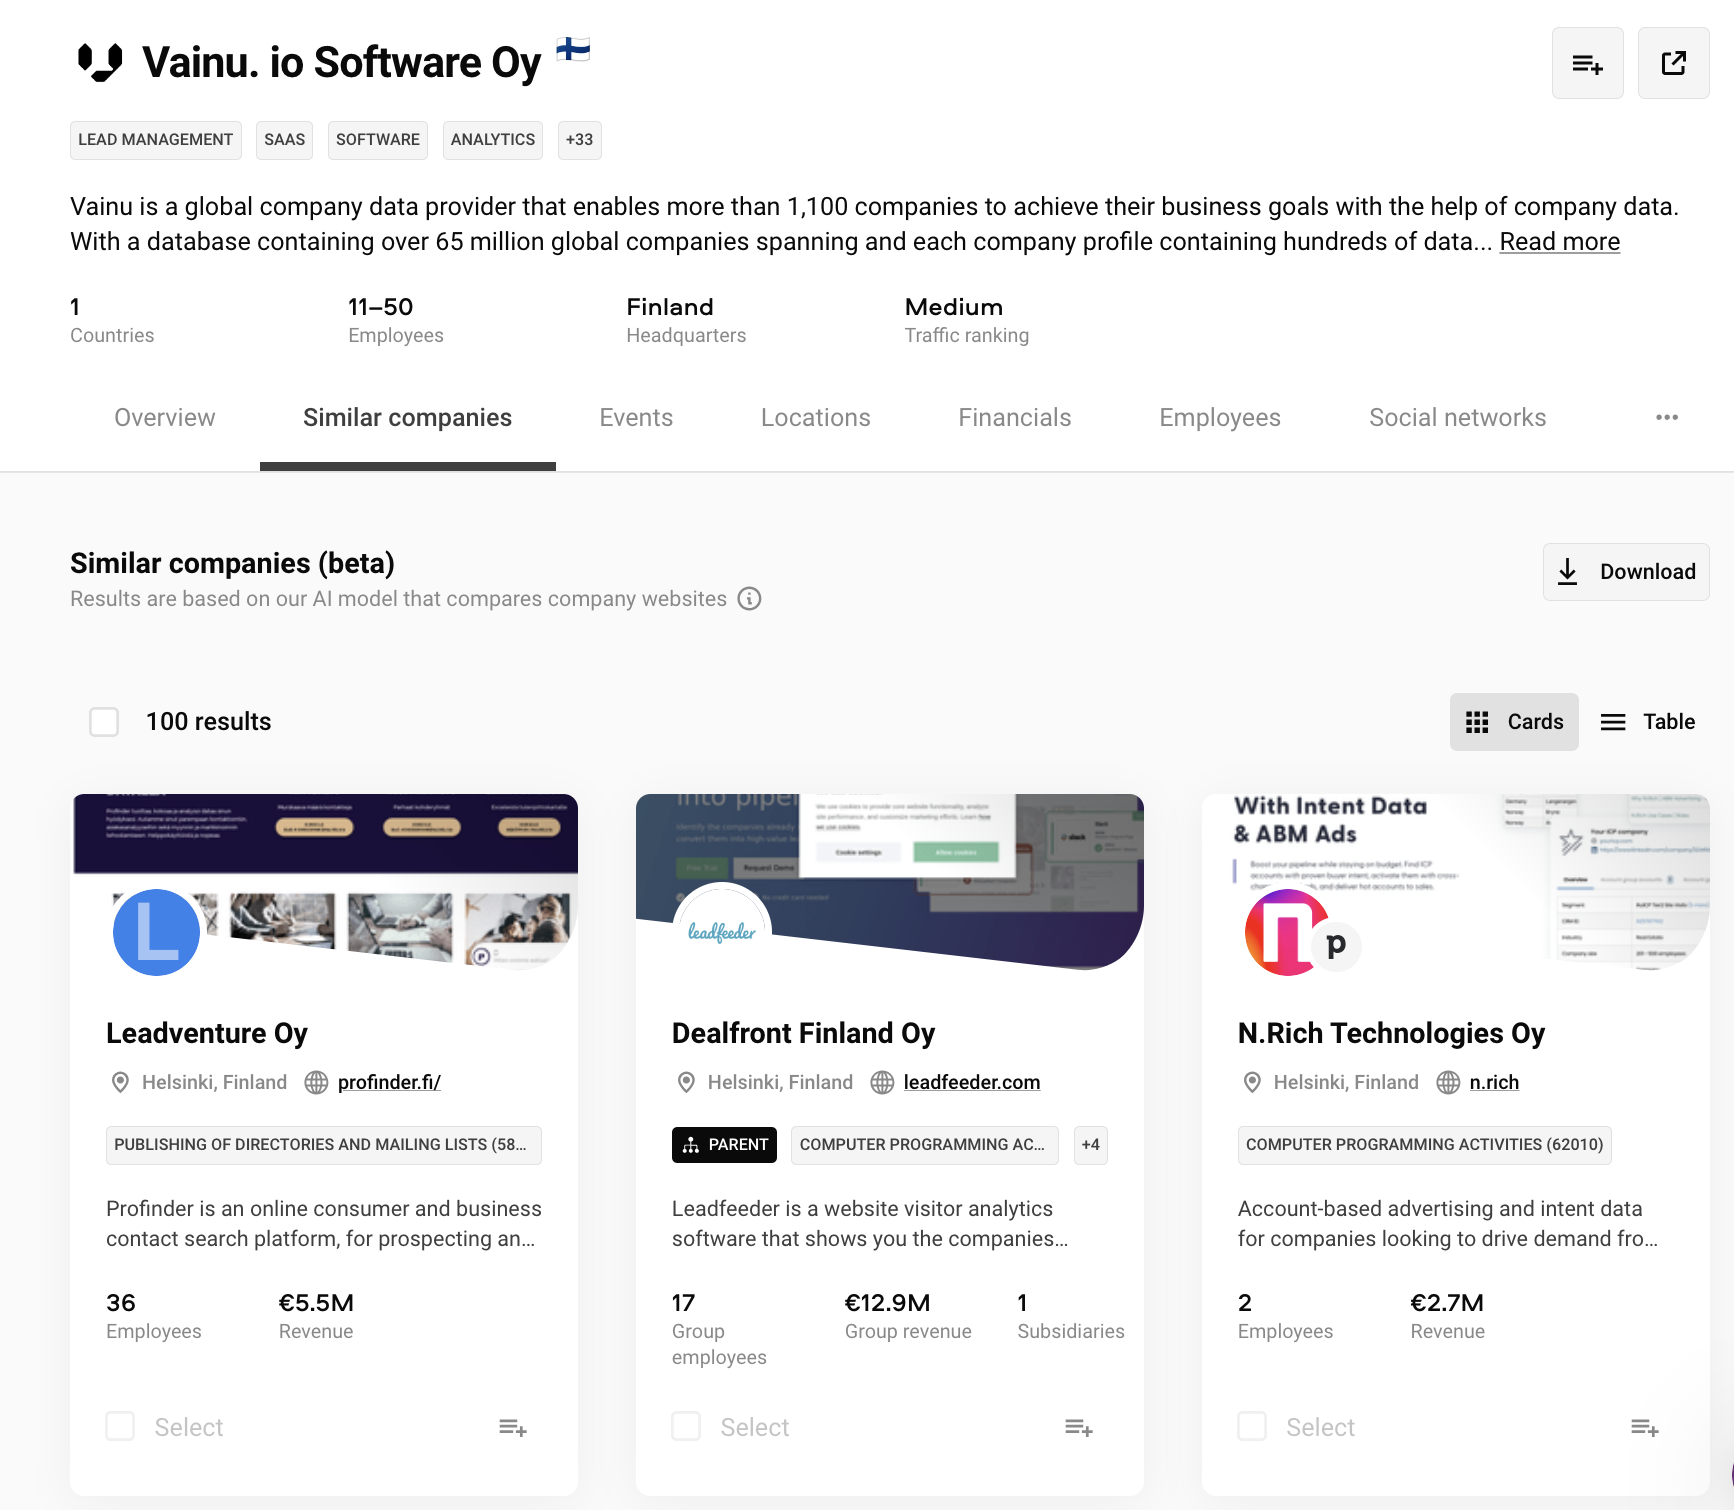Click the Leadventure Oy round logo
The image size is (1734, 1510).
(x=156, y=932)
